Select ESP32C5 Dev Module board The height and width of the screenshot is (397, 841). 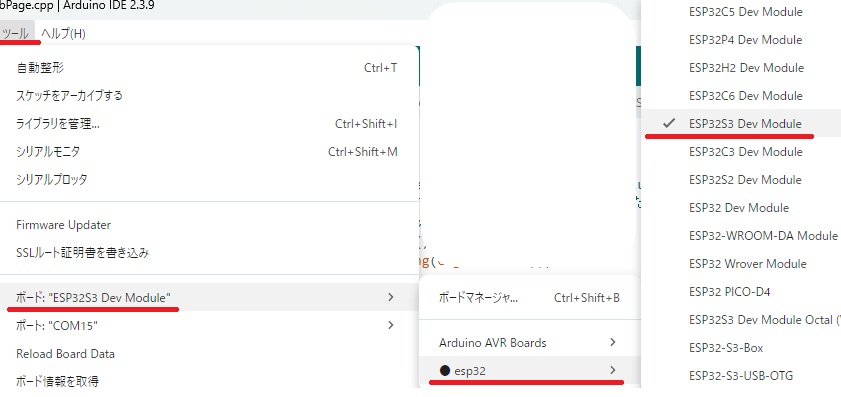[741, 12]
